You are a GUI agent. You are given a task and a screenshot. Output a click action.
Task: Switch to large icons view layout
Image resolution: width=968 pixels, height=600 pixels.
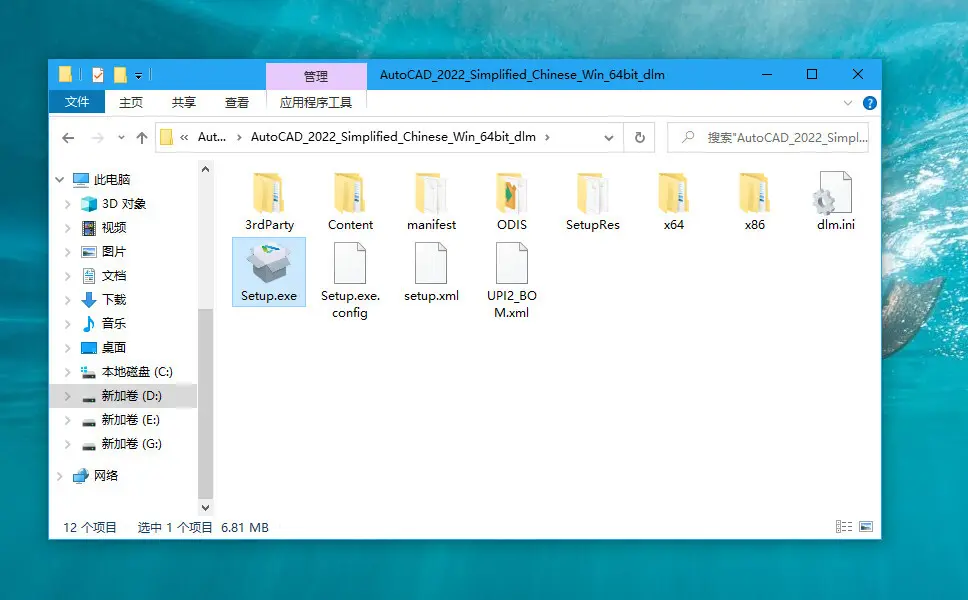(866, 527)
